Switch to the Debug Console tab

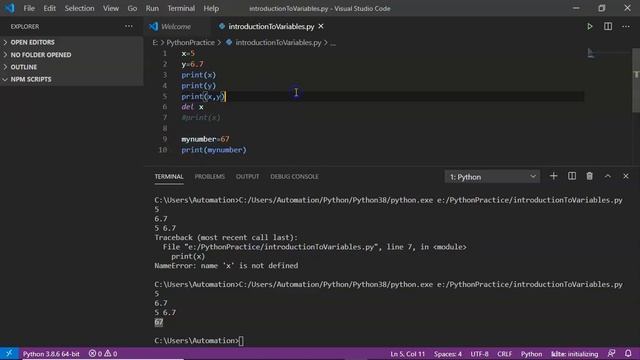coord(294,176)
